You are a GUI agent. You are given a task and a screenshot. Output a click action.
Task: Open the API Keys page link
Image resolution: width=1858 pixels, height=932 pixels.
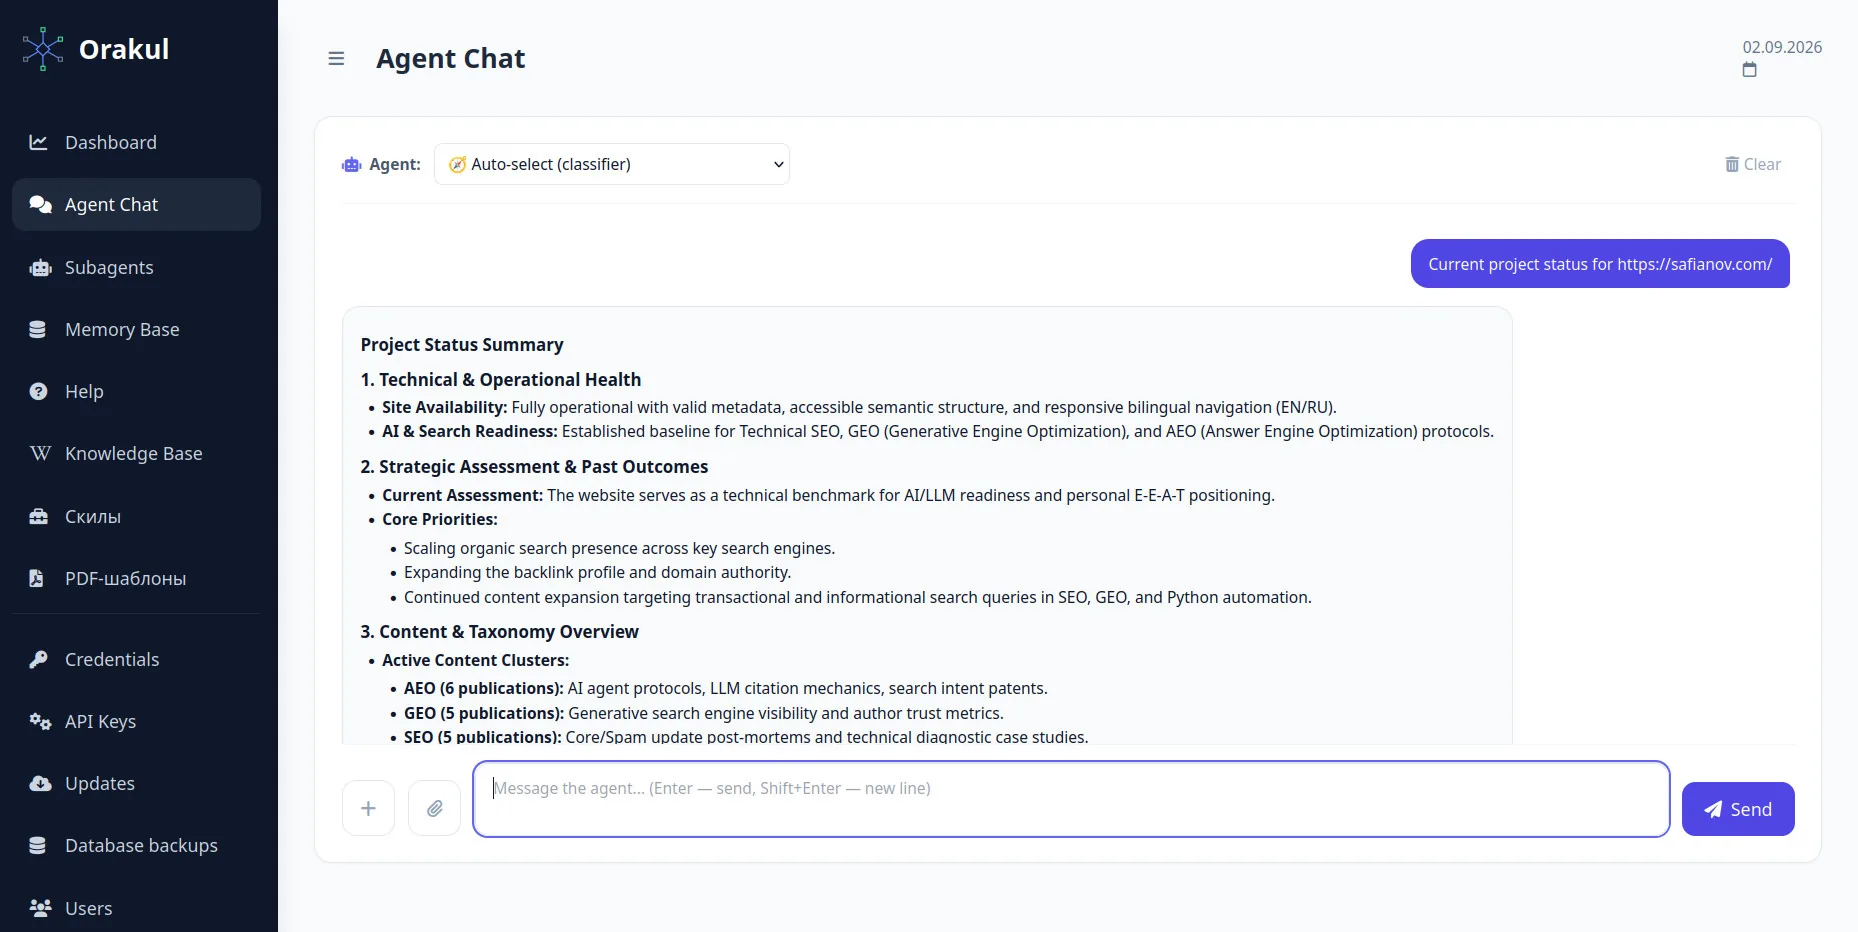(136, 722)
